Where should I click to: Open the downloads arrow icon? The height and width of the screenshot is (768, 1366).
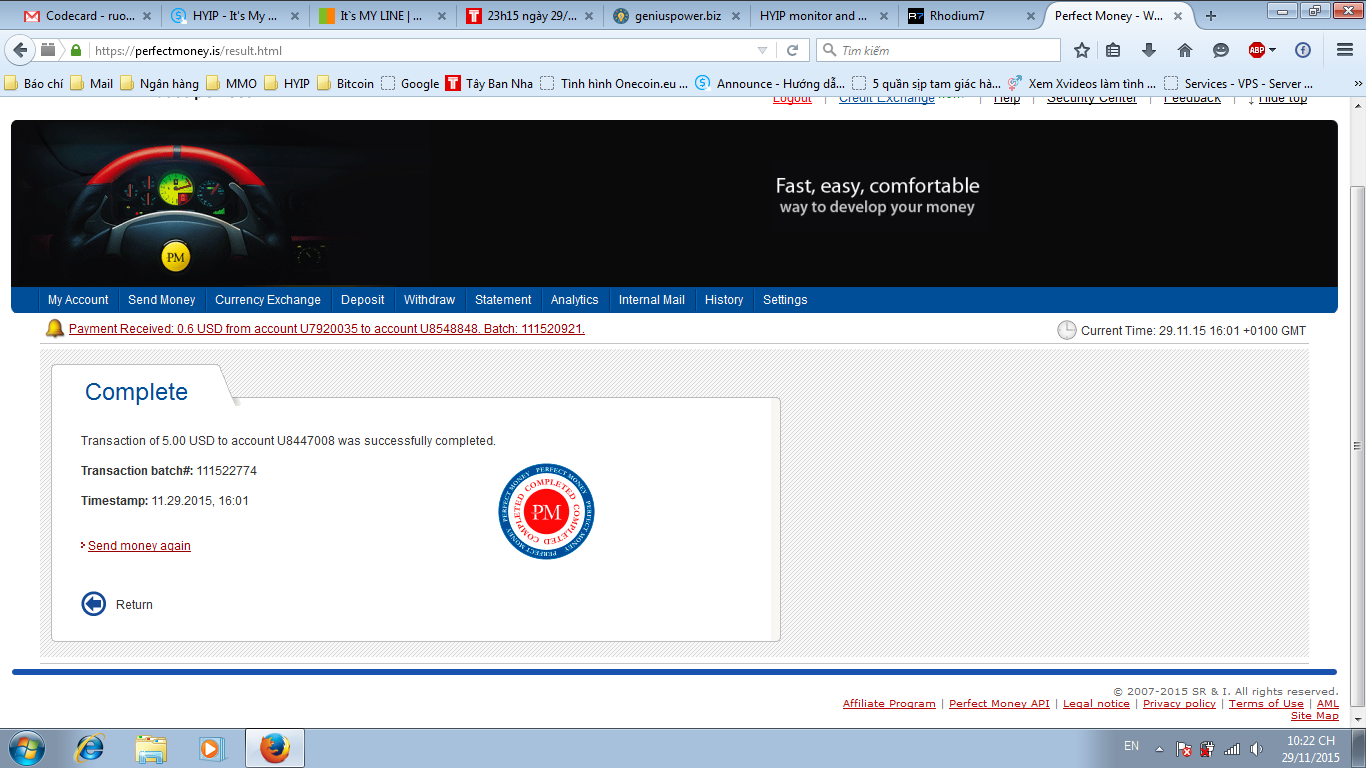[x=1149, y=50]
